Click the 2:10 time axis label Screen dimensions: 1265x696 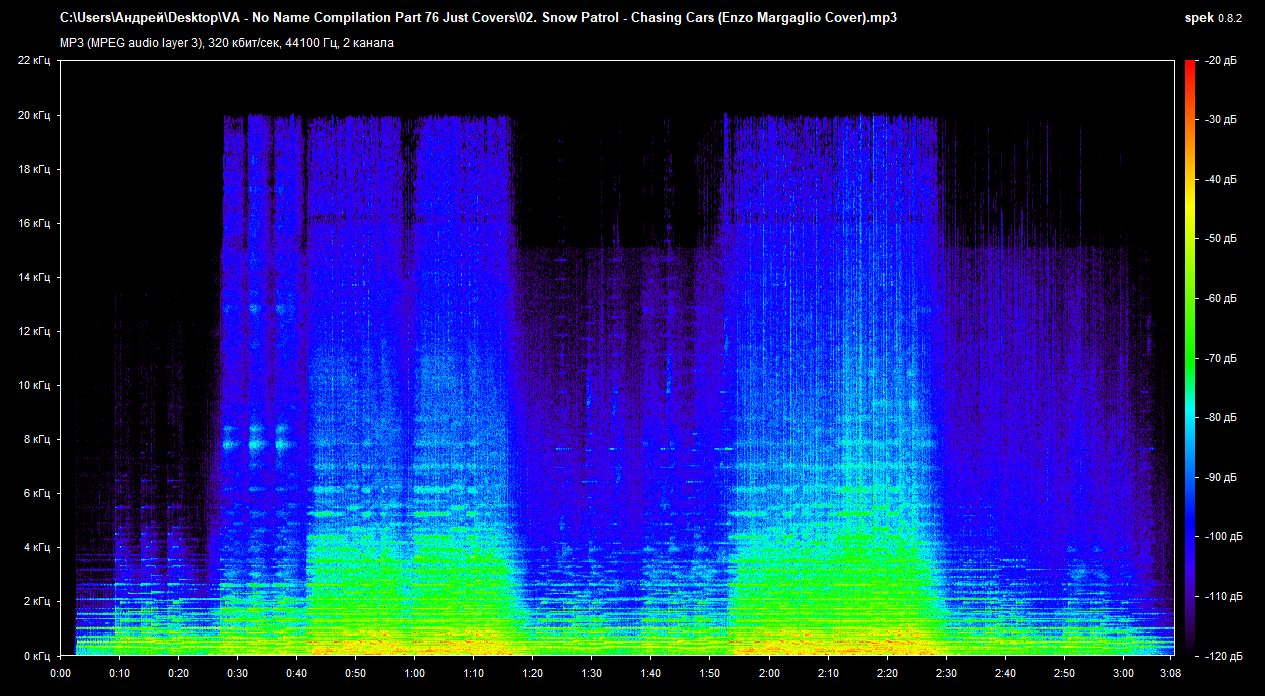828,674
